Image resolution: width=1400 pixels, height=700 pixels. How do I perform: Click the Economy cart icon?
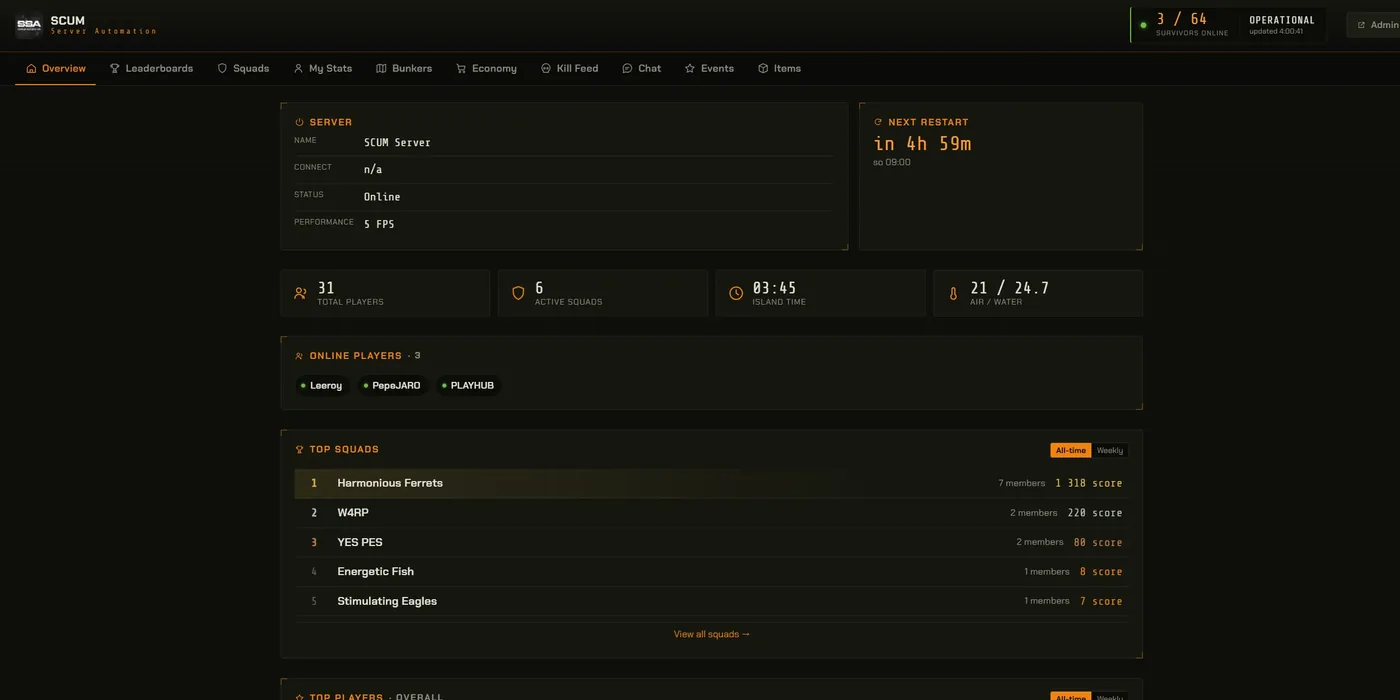[461, 69]
